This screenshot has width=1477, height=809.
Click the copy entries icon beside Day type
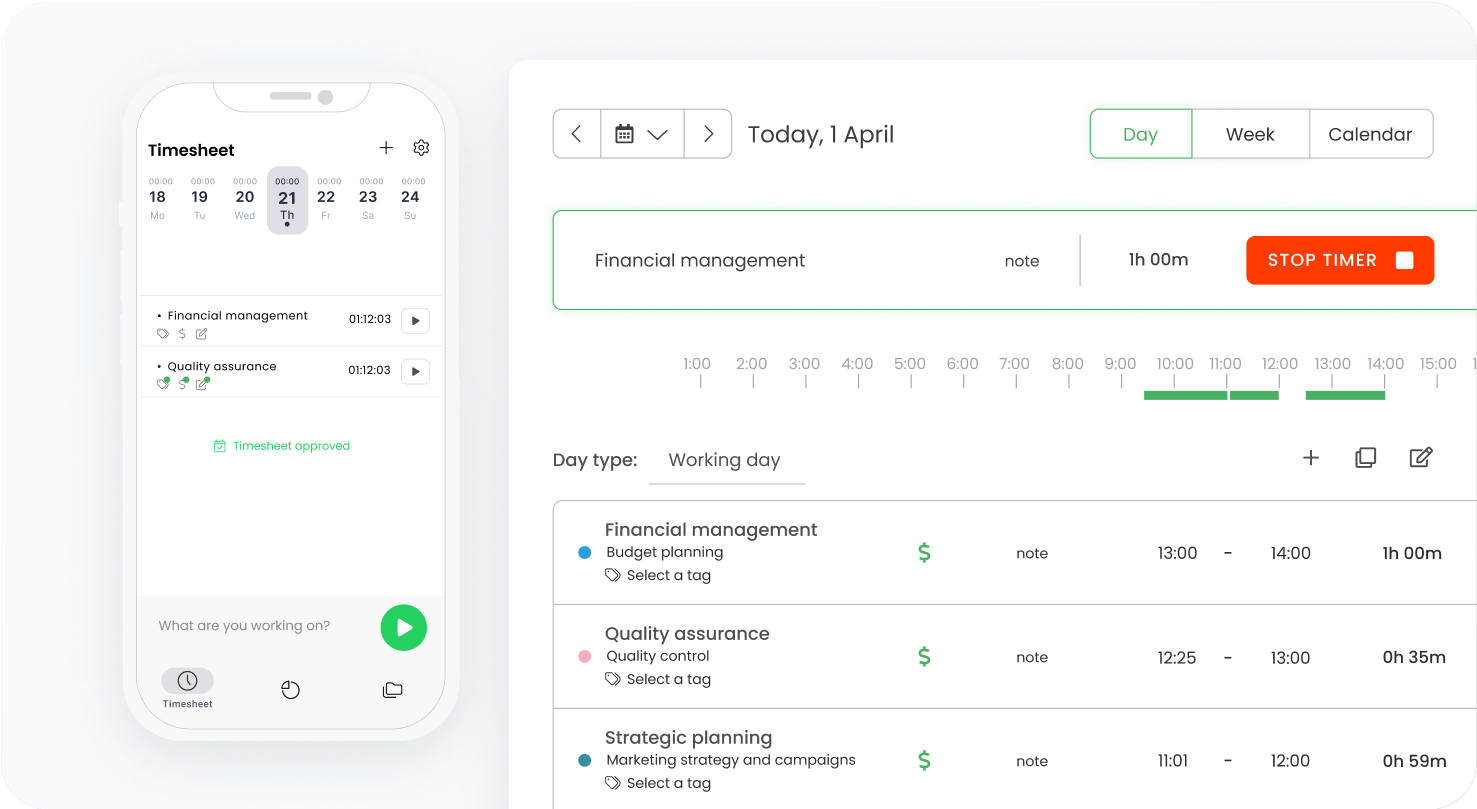pos(1365,458)
